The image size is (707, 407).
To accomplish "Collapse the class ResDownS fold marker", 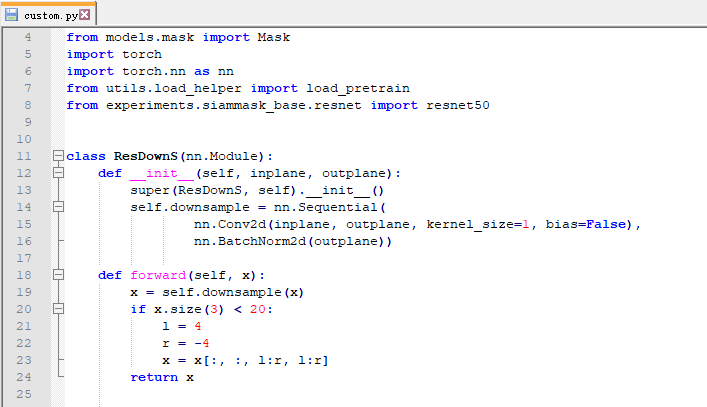I will click(x=58, y=156).
